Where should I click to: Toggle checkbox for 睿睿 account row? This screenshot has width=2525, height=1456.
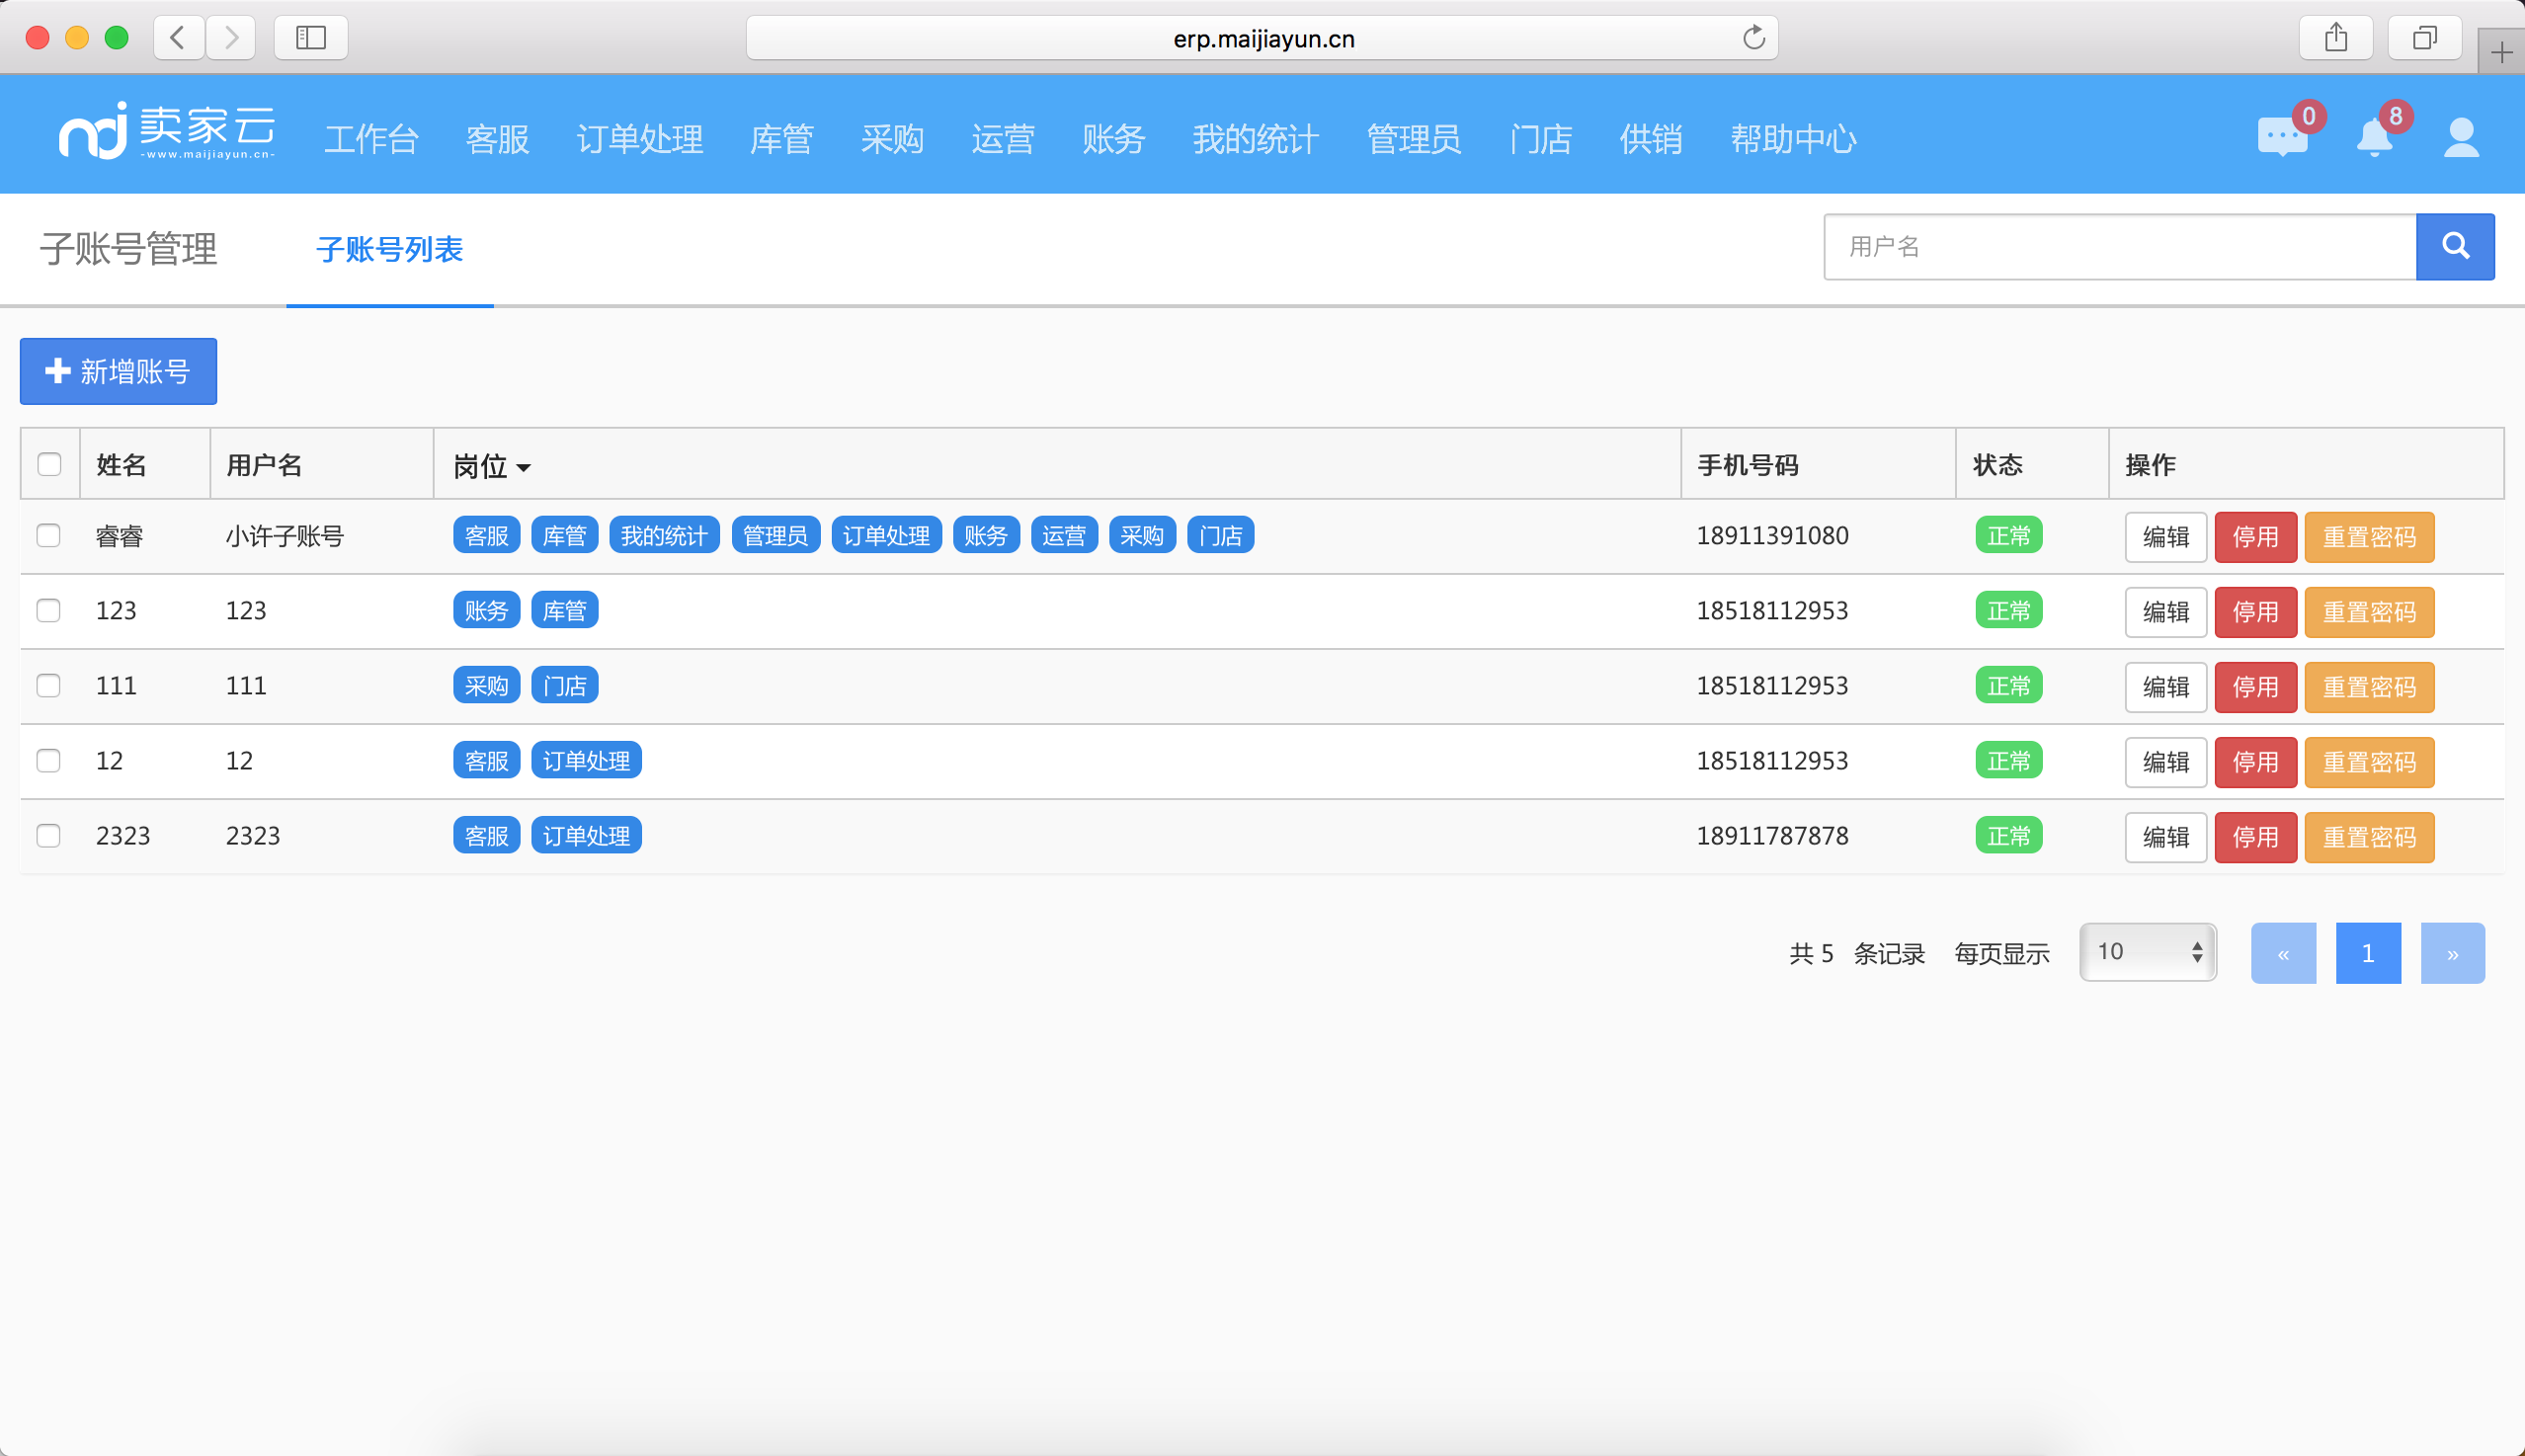[x=50, y=533]
